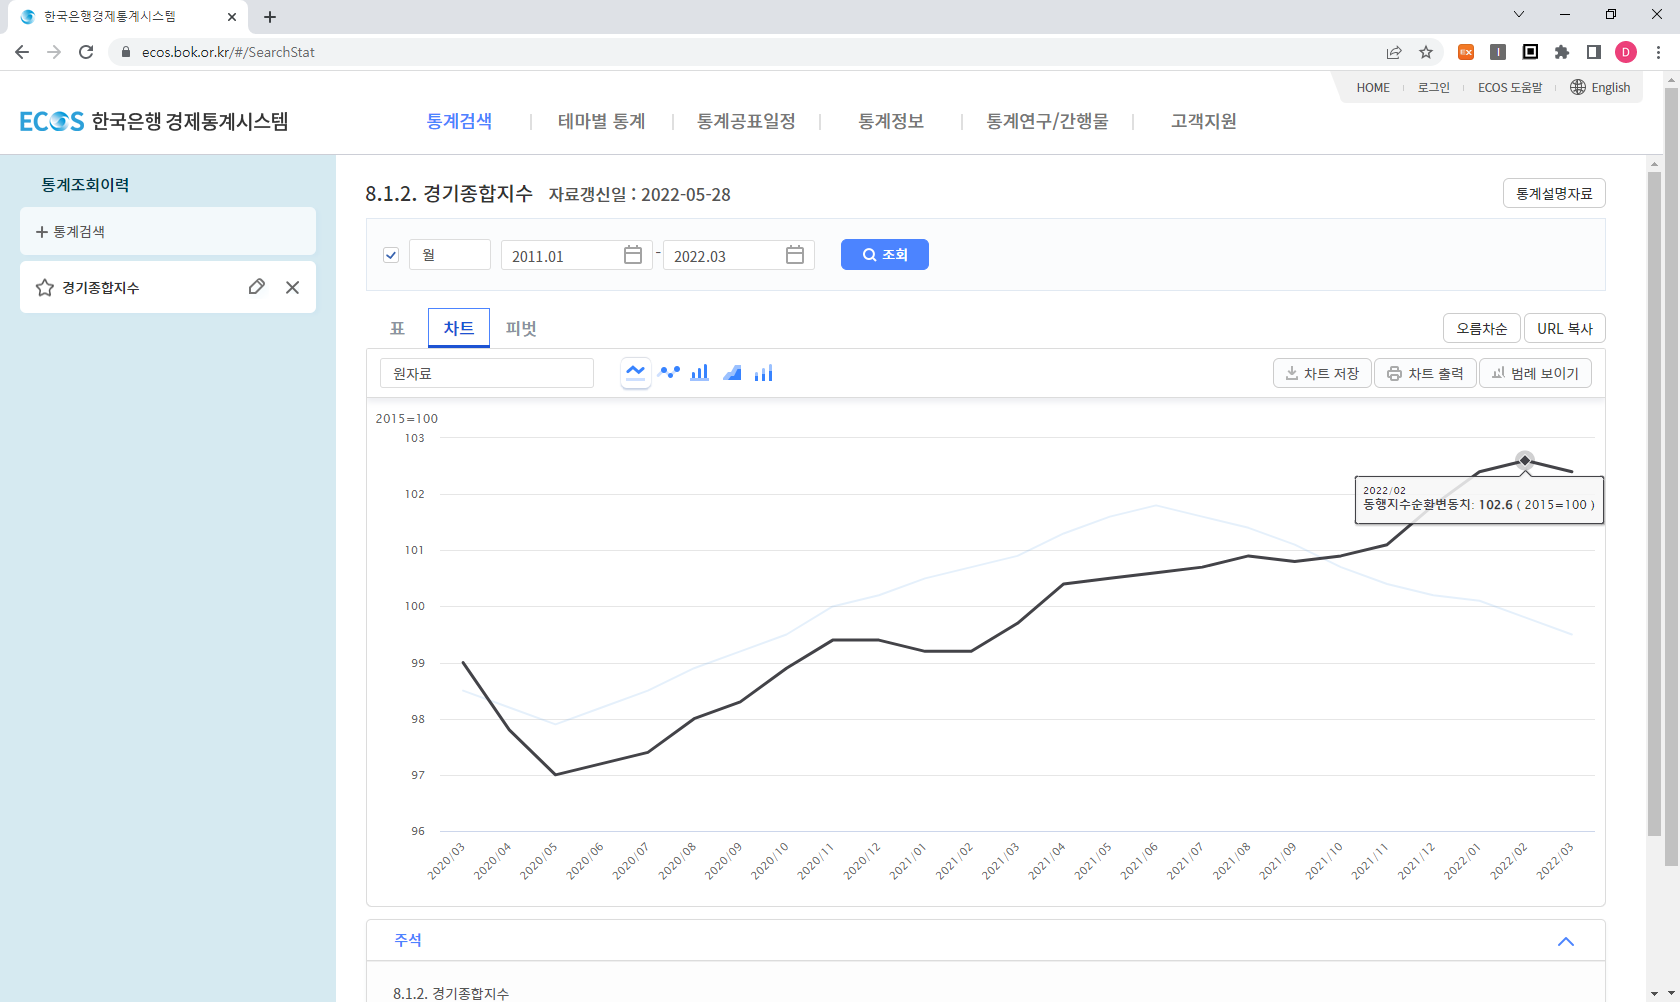
Task: Copy link with the URL 복사 button
Action: pyautogui.click(x=1565, y=328)
